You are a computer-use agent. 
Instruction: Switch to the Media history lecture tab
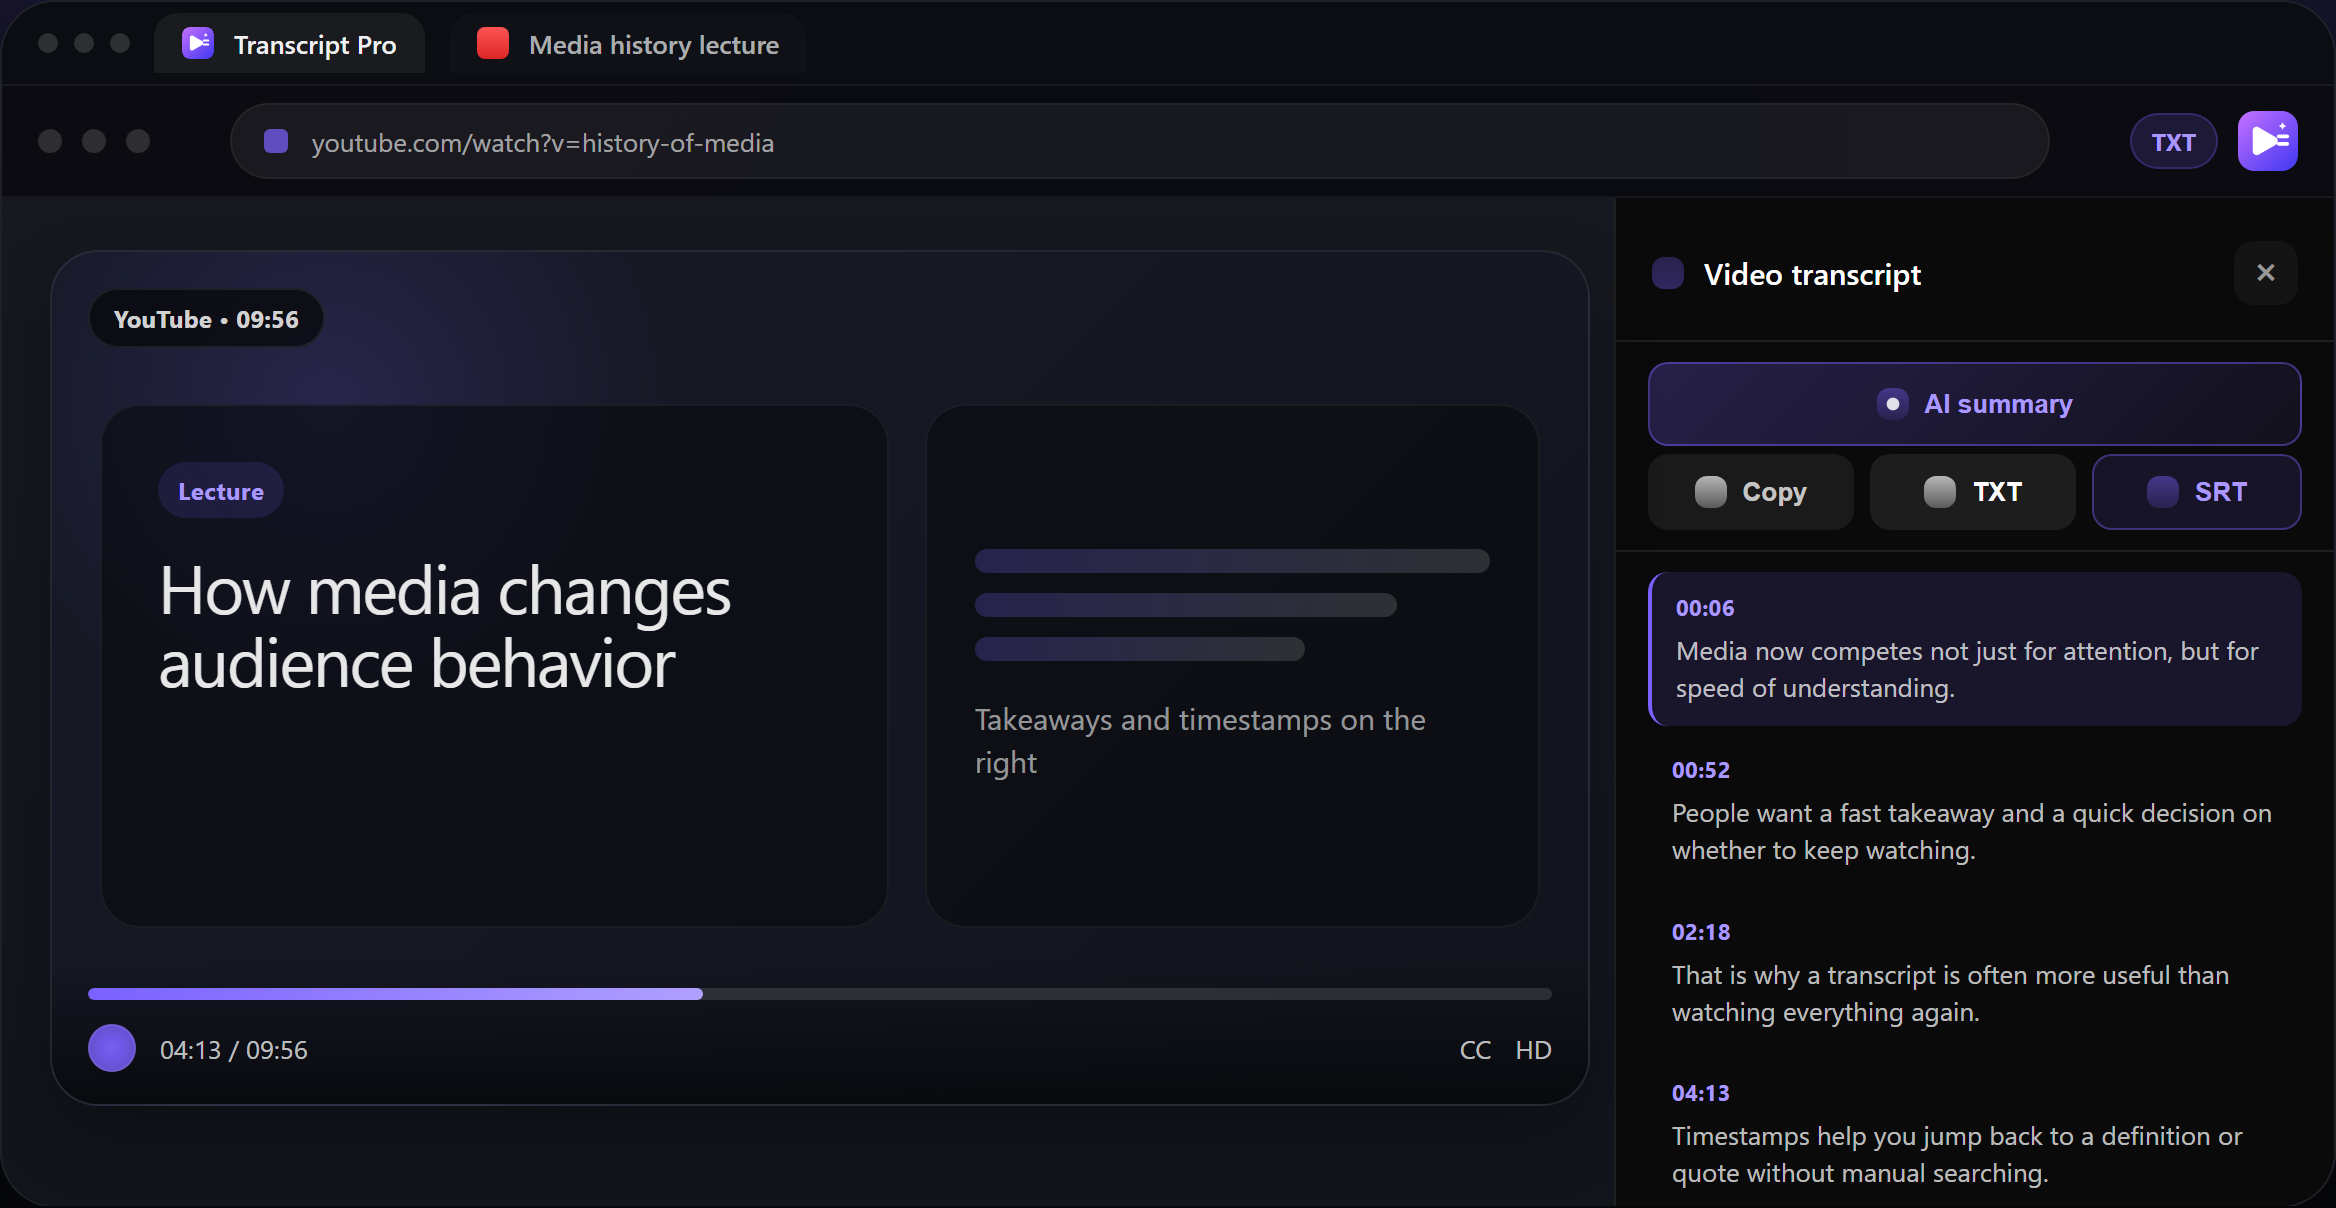click(652, 43)
